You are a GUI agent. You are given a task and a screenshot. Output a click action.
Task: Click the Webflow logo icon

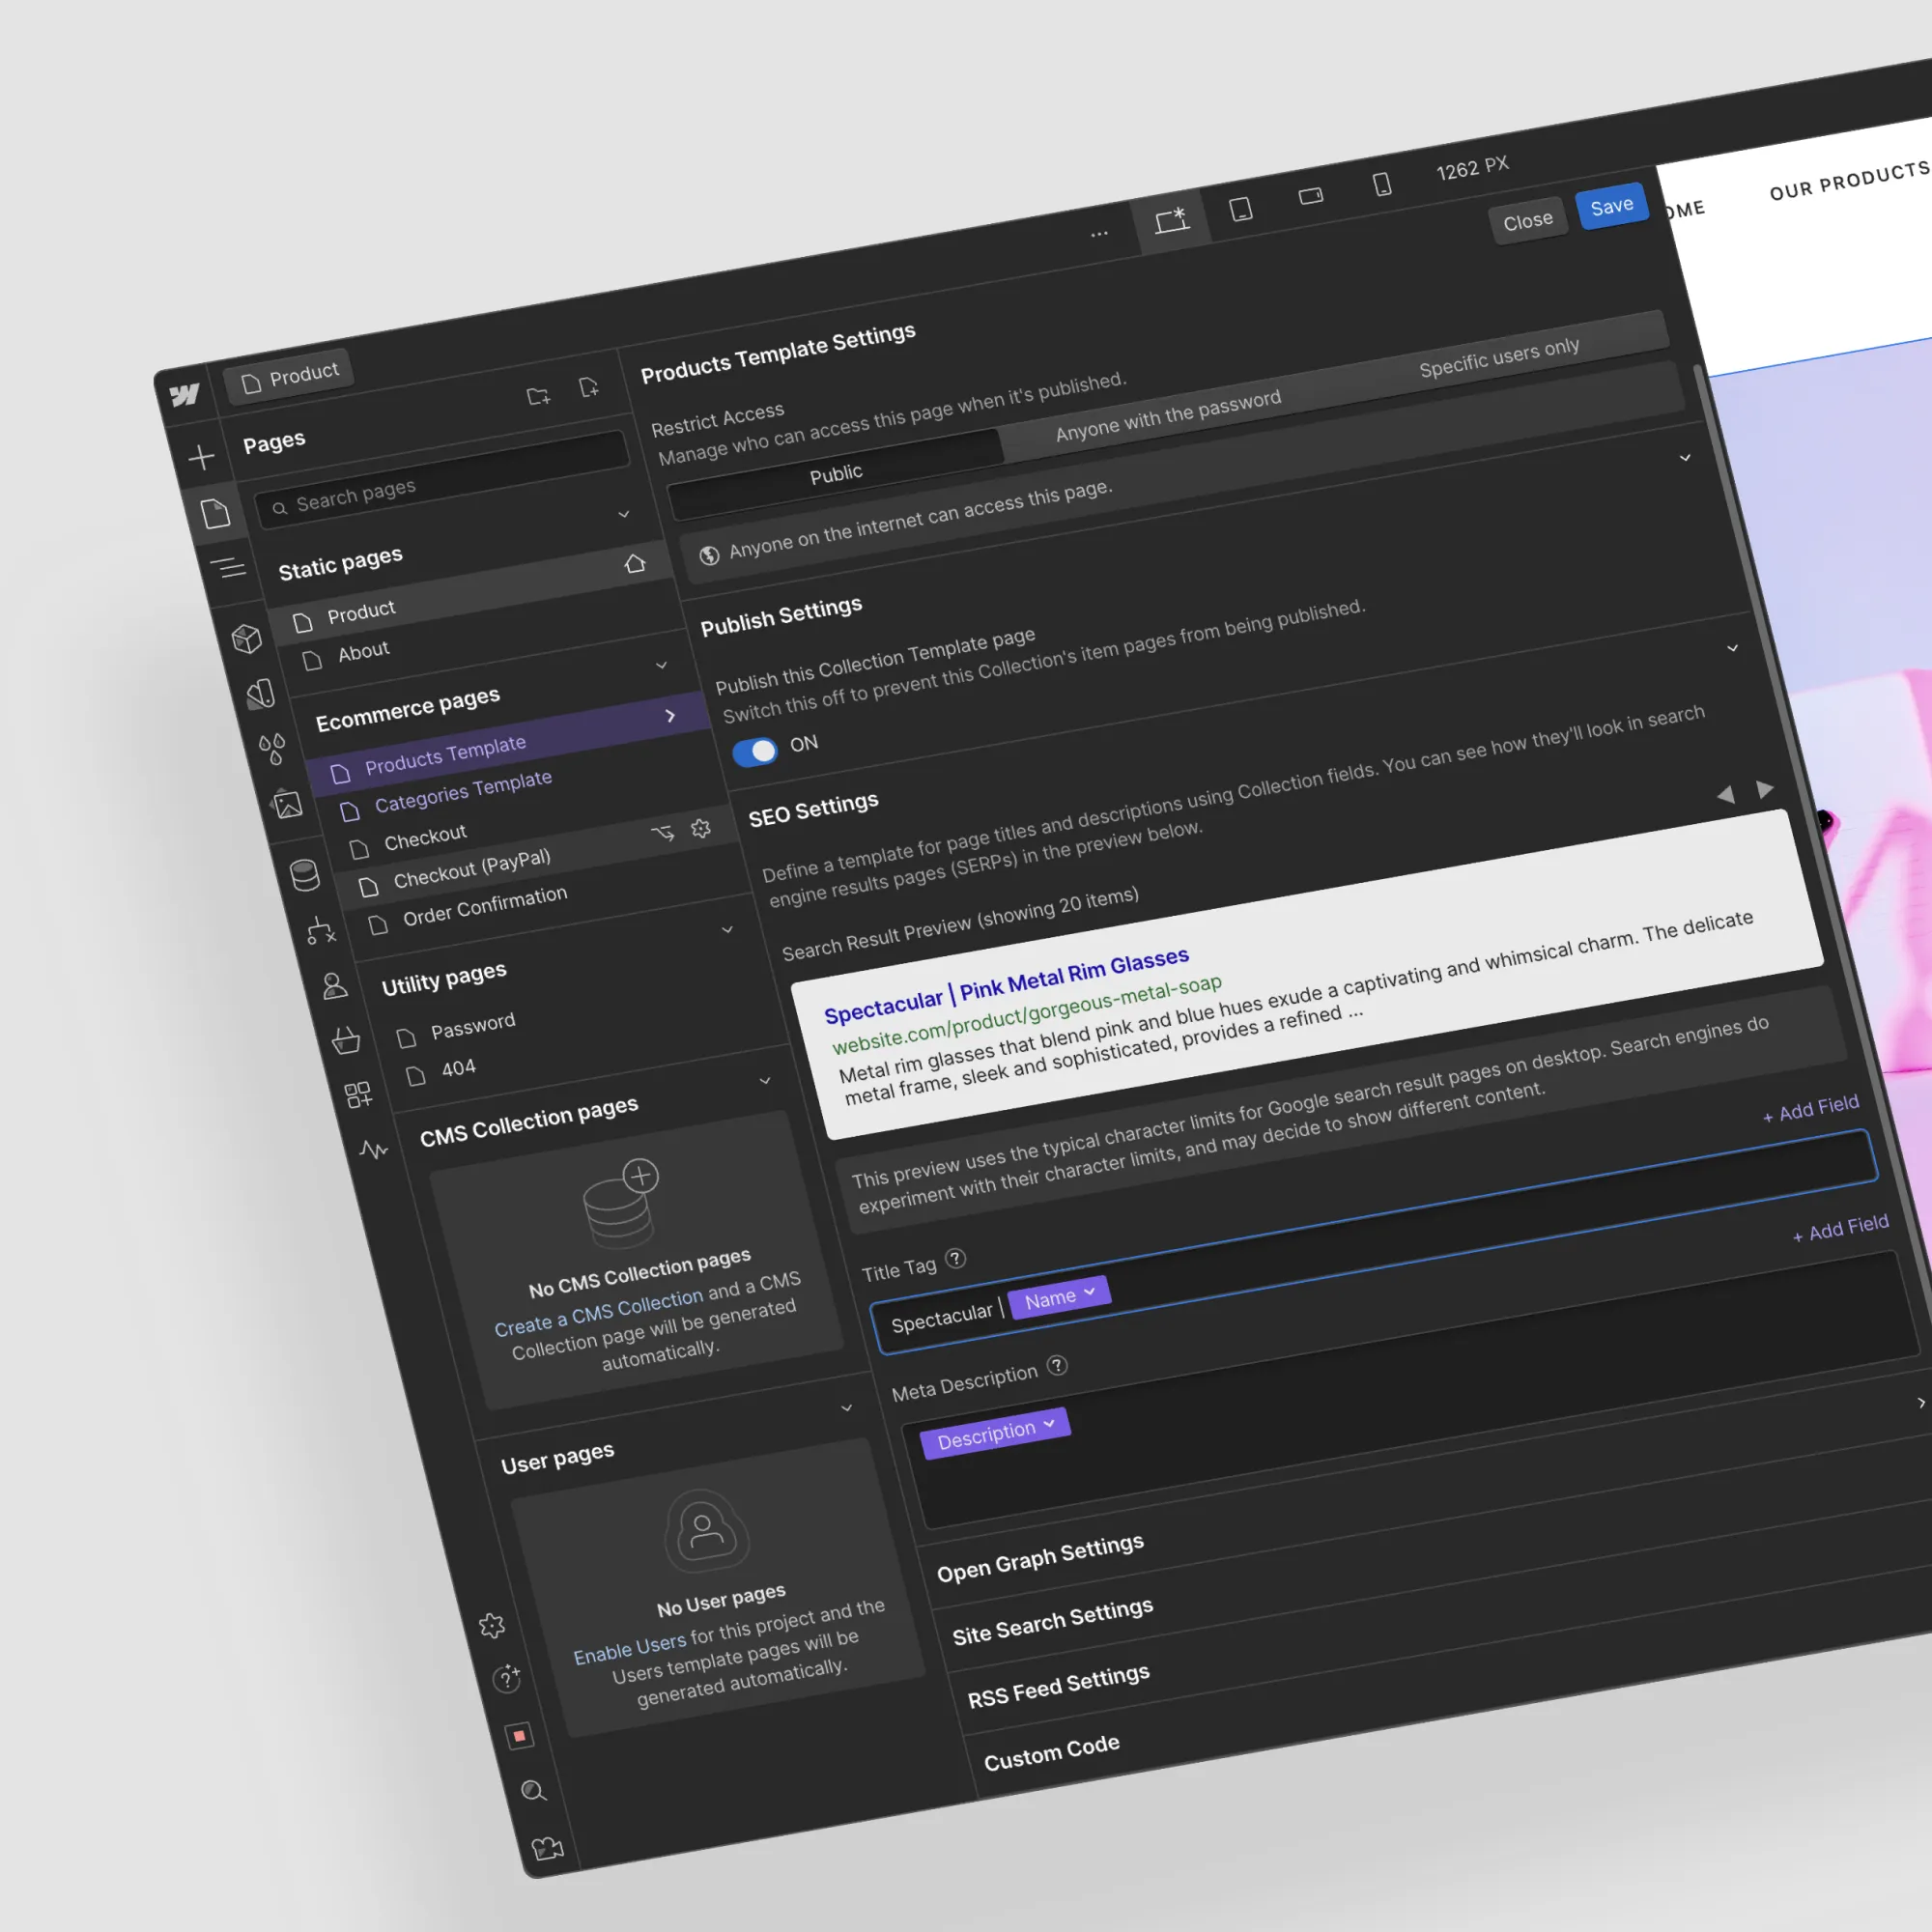(x=184, y=395)
